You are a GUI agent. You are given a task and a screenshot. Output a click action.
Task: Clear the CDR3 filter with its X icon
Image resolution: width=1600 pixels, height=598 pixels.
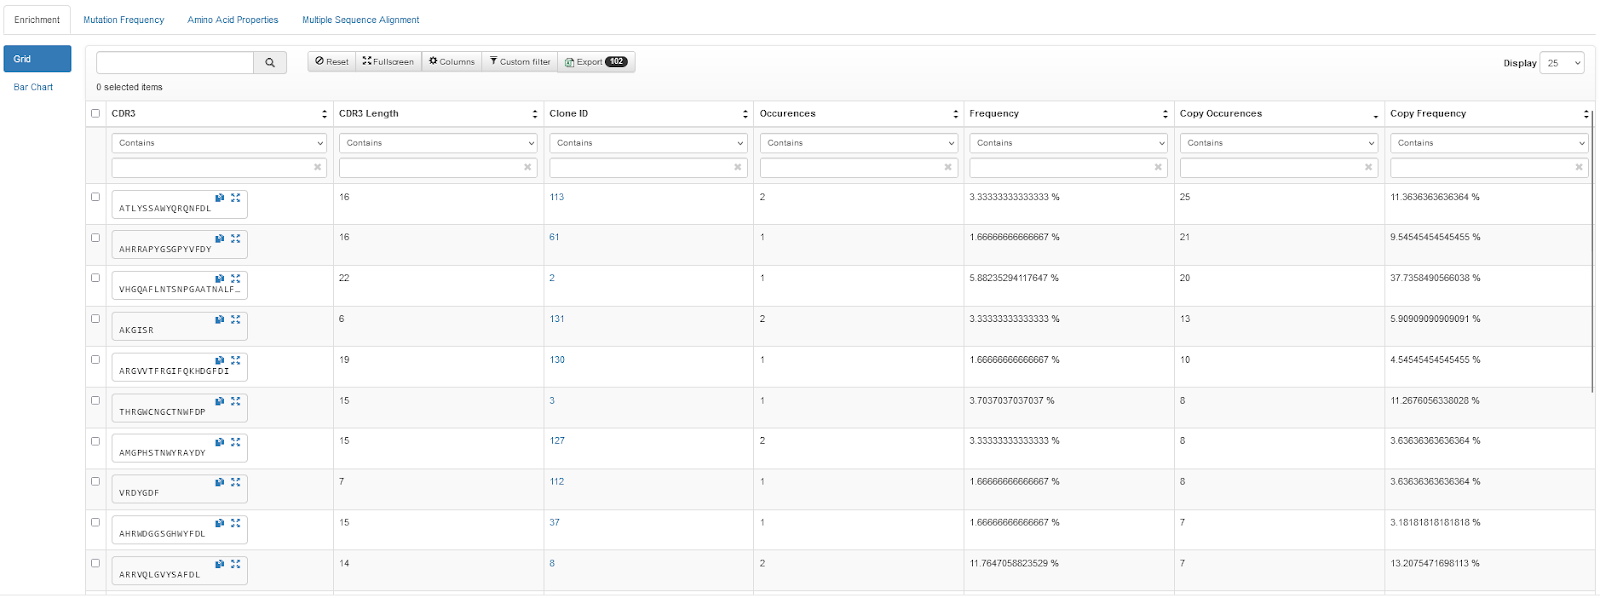coord(318,167)
